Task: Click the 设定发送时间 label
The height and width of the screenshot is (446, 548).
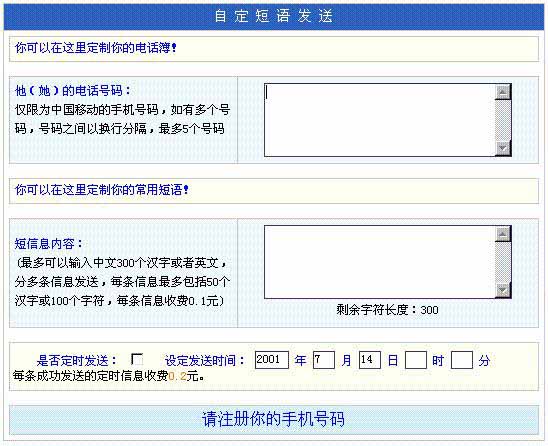Action: pos(205,360)
